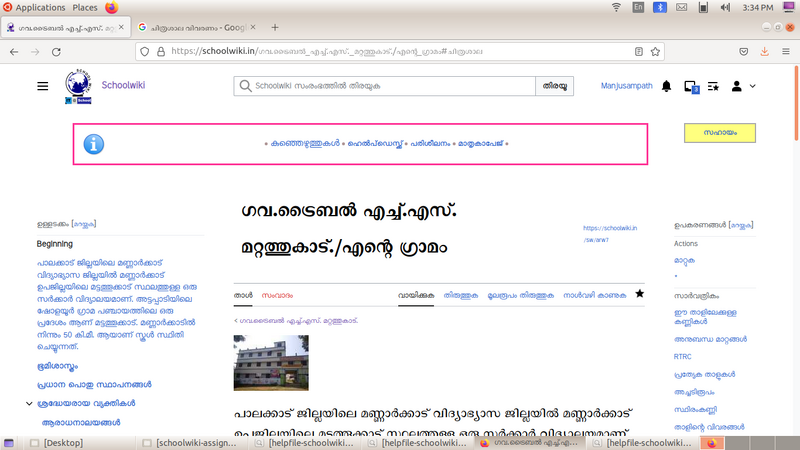Open ഭൂമിശാസ്ത്രം section in contents

click(x=57, y=366)
